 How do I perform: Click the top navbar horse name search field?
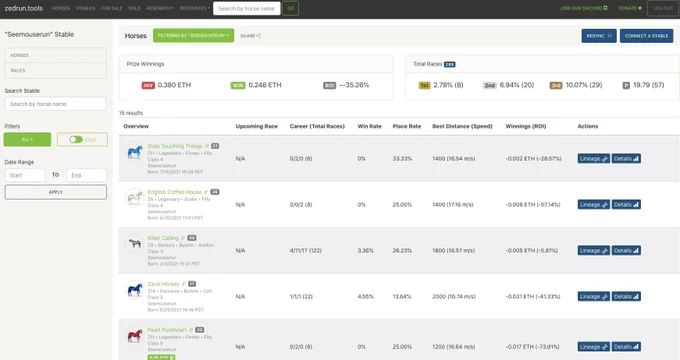pyautogui.click(x=246, y=8)
